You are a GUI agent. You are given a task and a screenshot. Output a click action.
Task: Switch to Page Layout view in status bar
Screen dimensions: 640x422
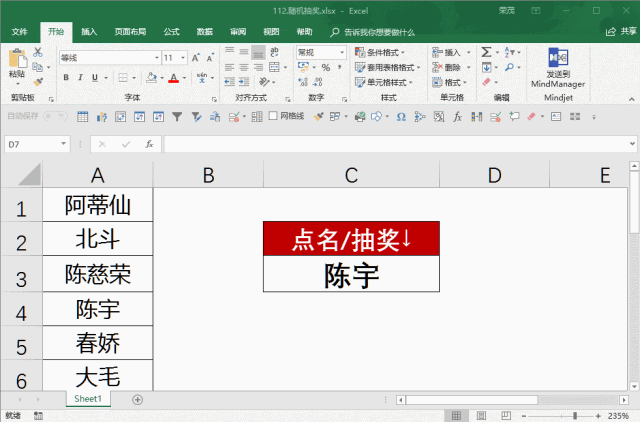[x=481, y=416]
